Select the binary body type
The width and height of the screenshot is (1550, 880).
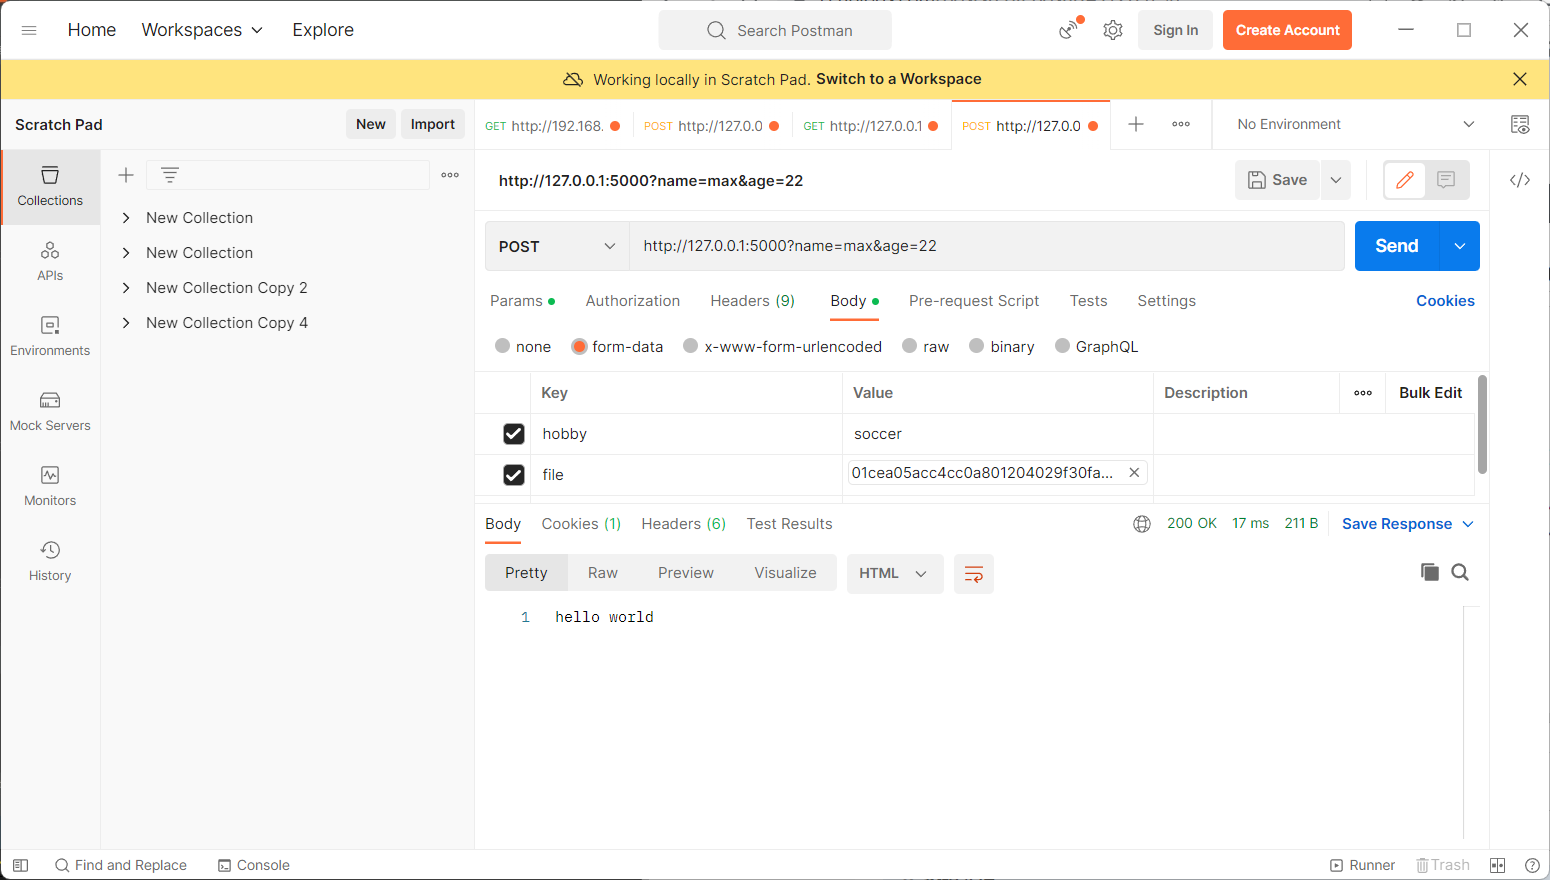(x=976, y=346)
